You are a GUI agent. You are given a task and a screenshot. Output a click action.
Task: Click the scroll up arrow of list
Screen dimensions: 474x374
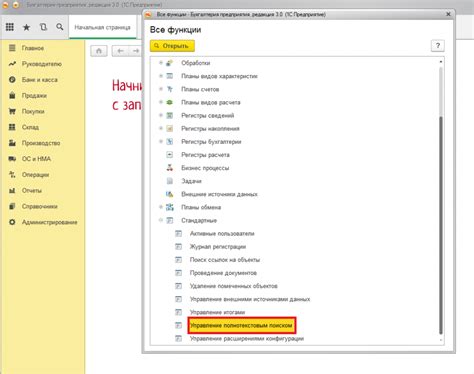[441, 62]
